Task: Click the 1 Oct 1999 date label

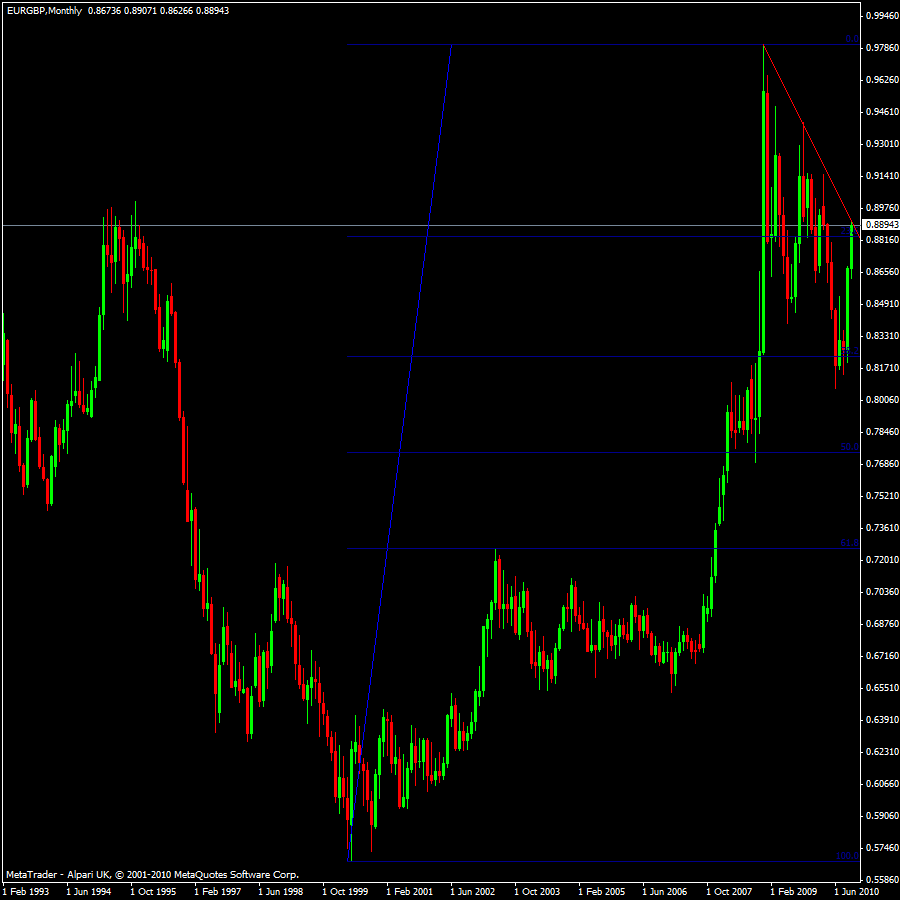Action: click(x=346, y=892)
